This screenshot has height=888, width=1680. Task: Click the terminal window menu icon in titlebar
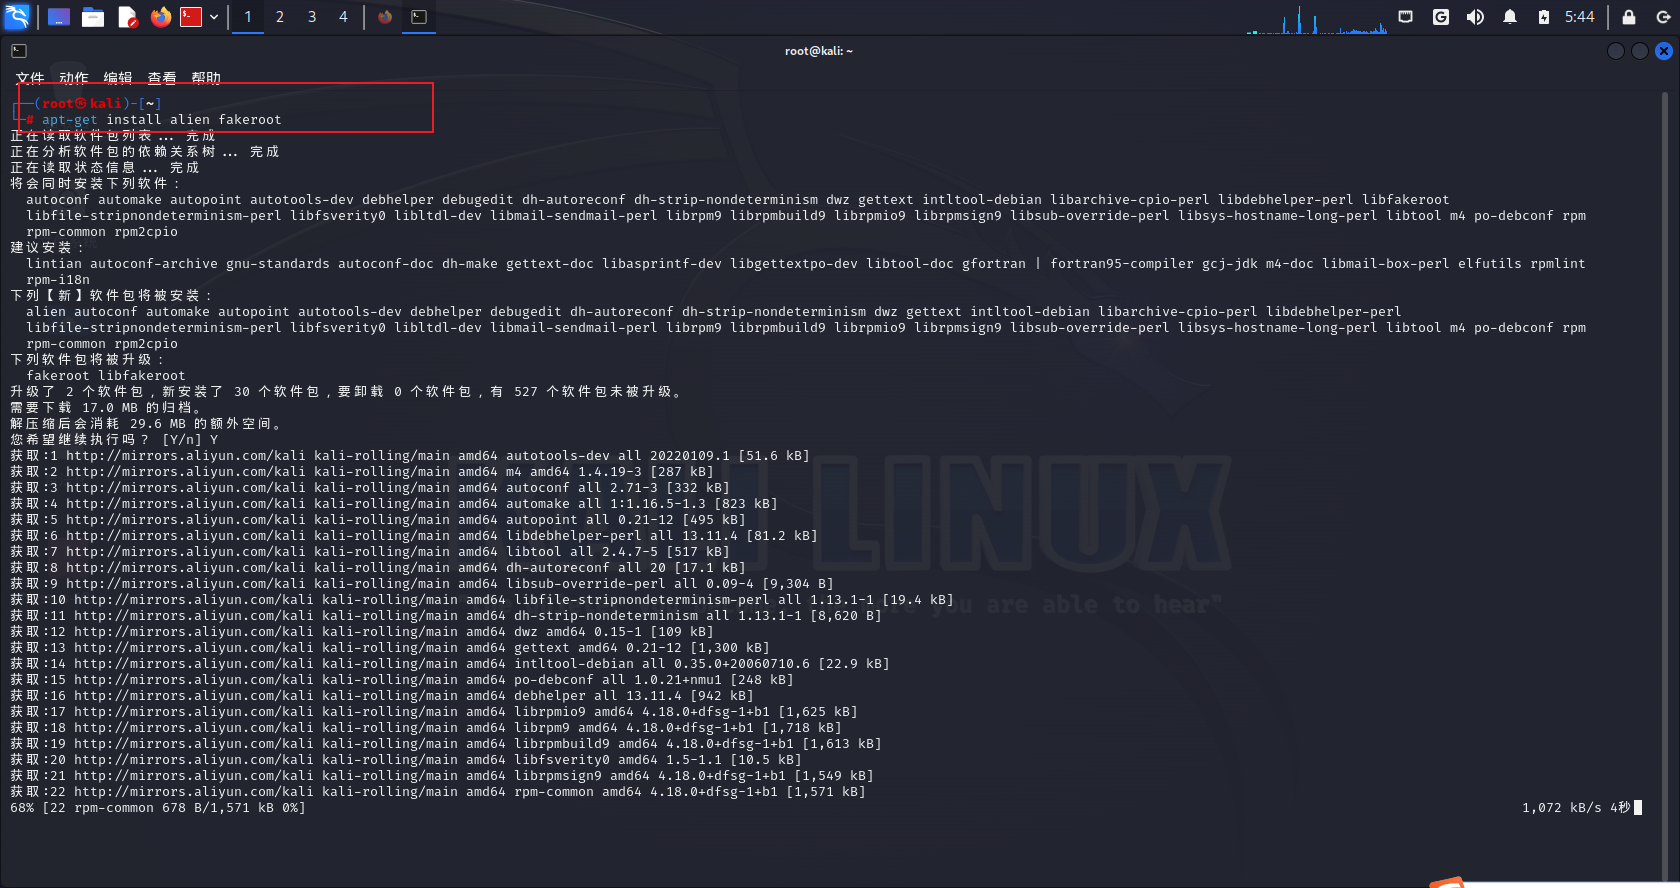click(19, 51)
